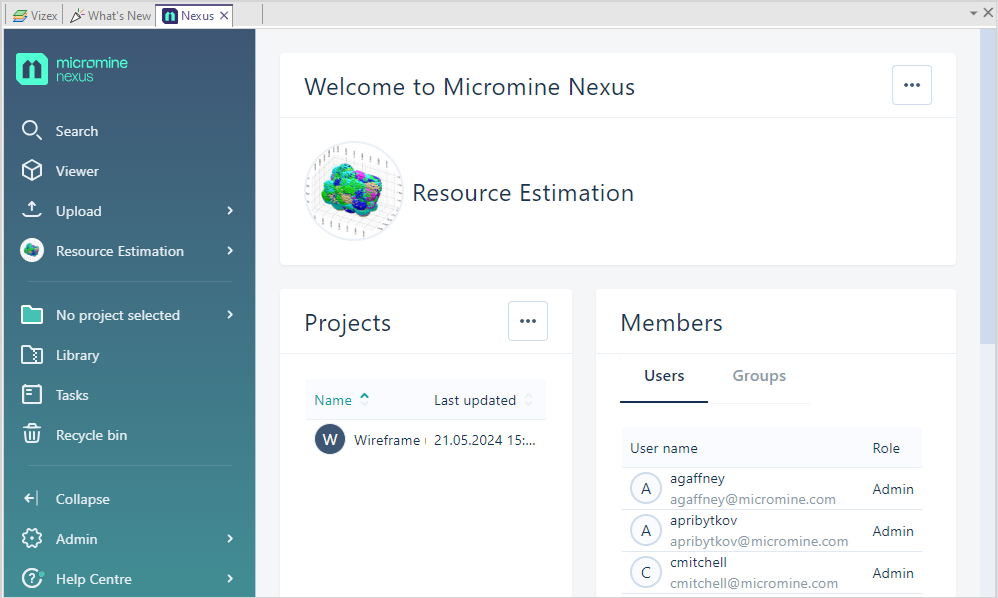Click apribytkov user avatar

click(x=645, y=531)
